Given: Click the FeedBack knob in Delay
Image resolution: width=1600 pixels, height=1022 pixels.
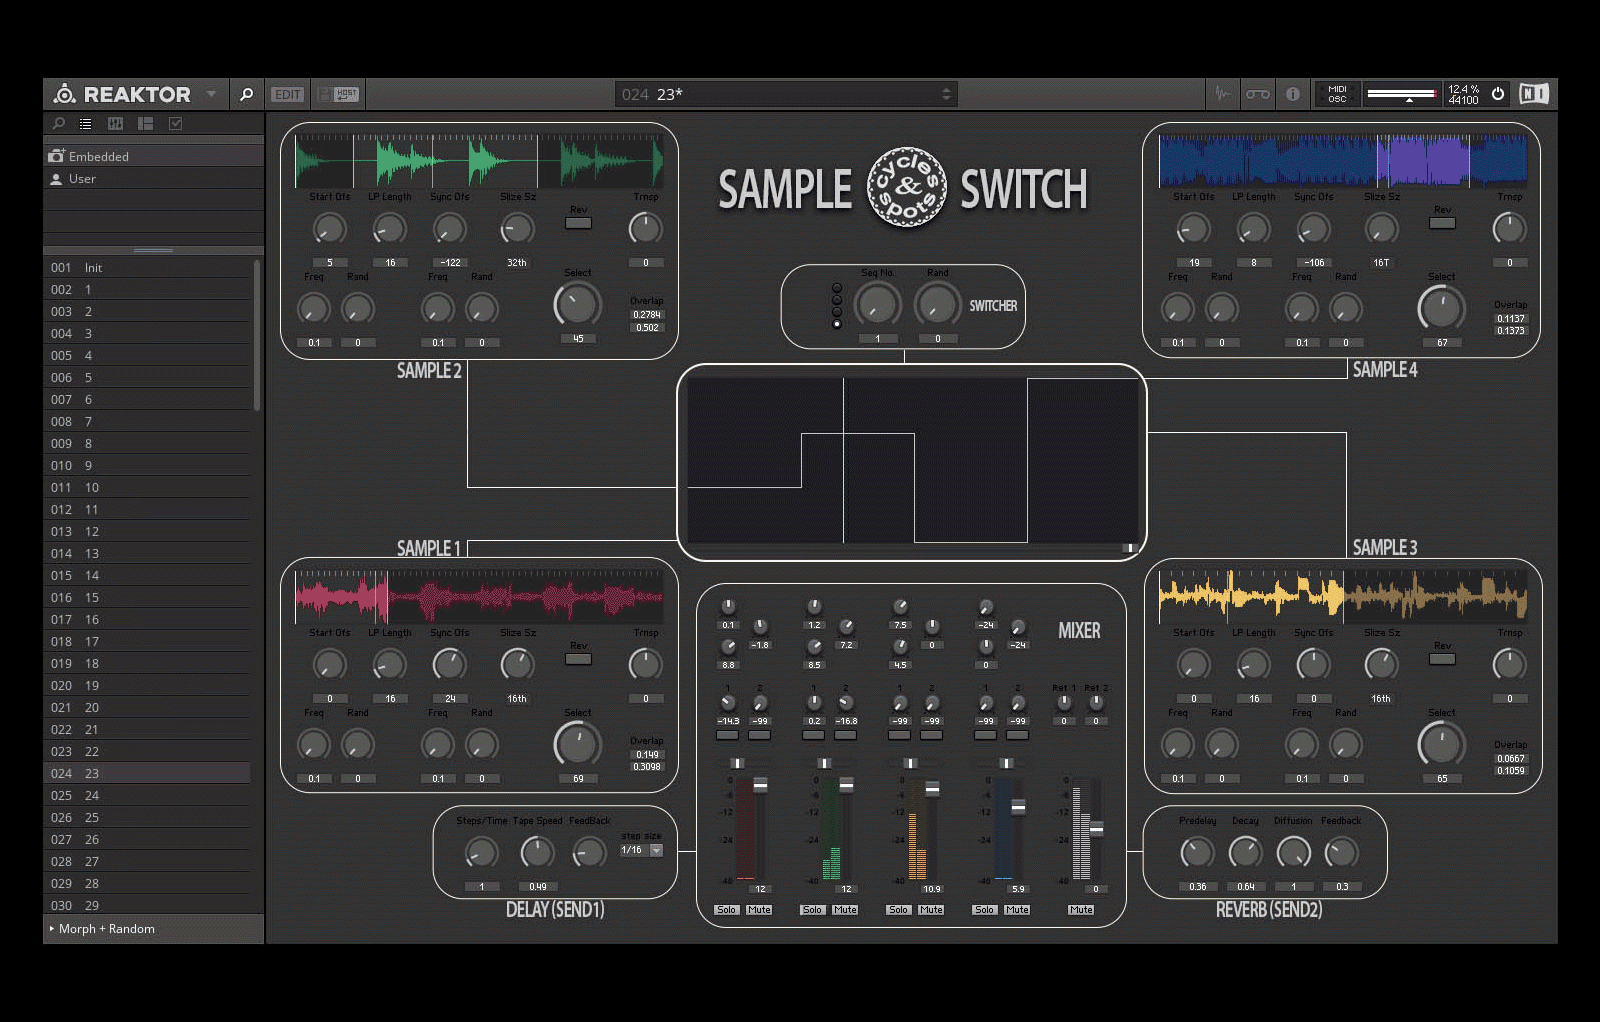Looking at the screenshot, I should (x=589, y=853).
